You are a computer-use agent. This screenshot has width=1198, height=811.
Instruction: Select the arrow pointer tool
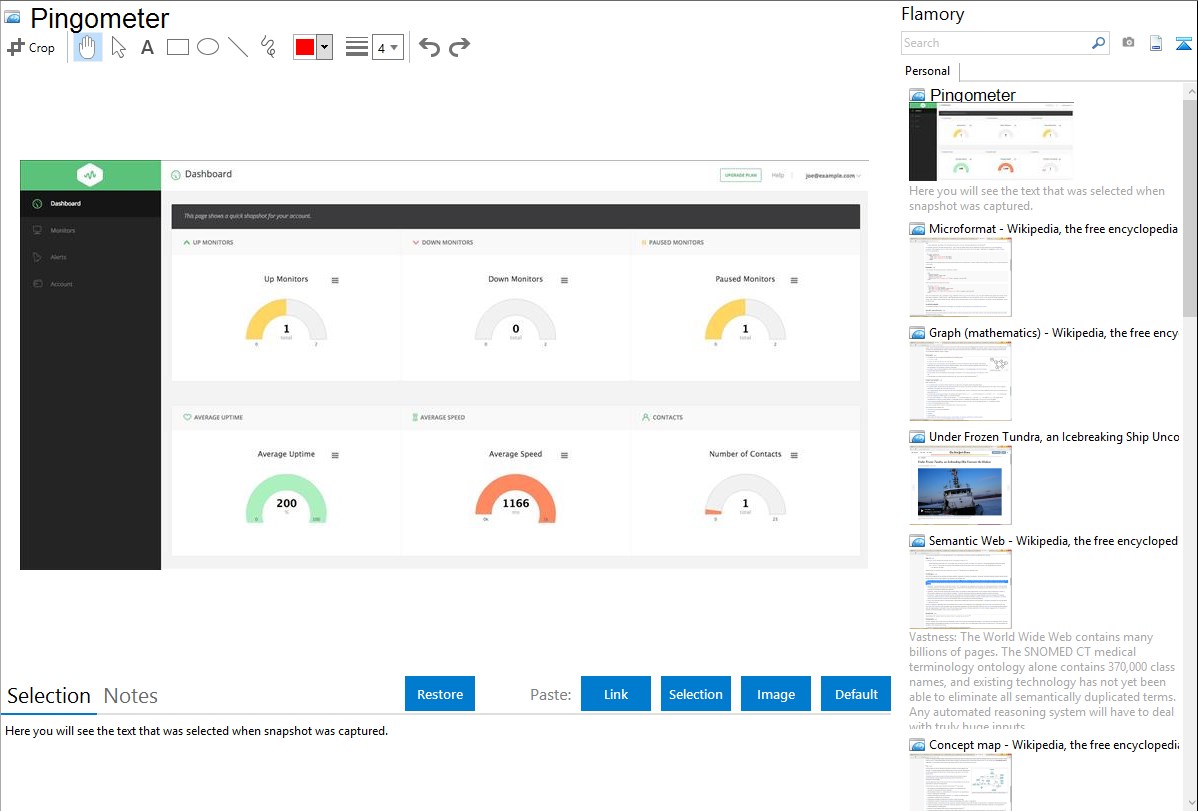[x=118, y=47]
